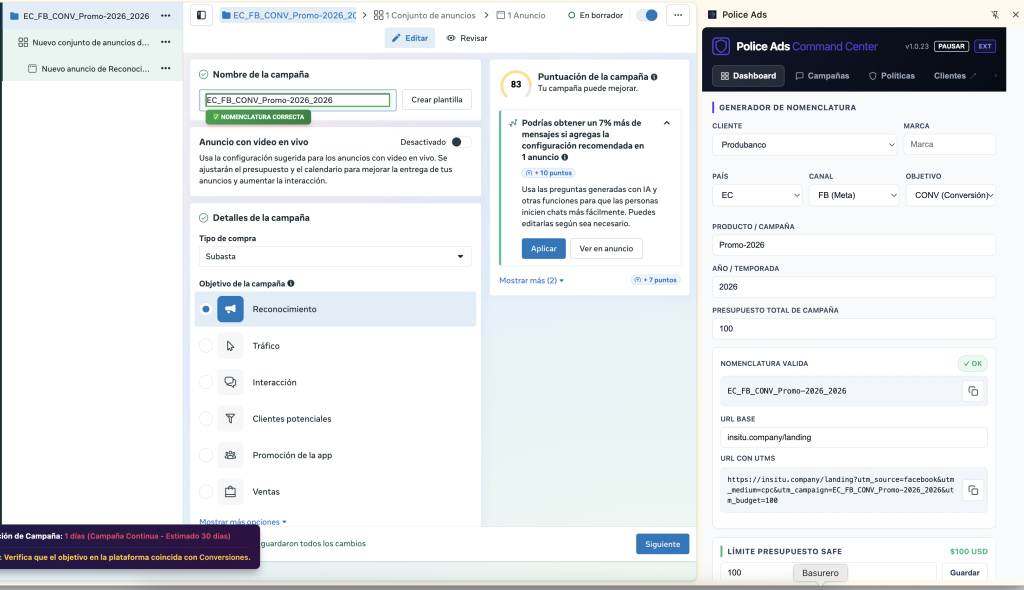Click the Presupuesto total de campaña field
Image resolution: width=1024 pixels, height=590 pixels.
tap(854, 329)
